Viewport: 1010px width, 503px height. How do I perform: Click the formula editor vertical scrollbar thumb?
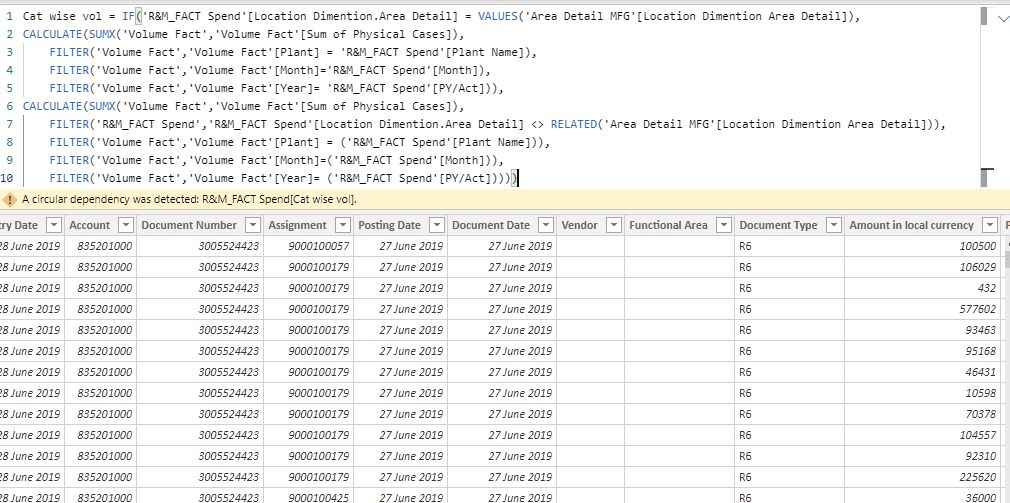pos(984,15)
